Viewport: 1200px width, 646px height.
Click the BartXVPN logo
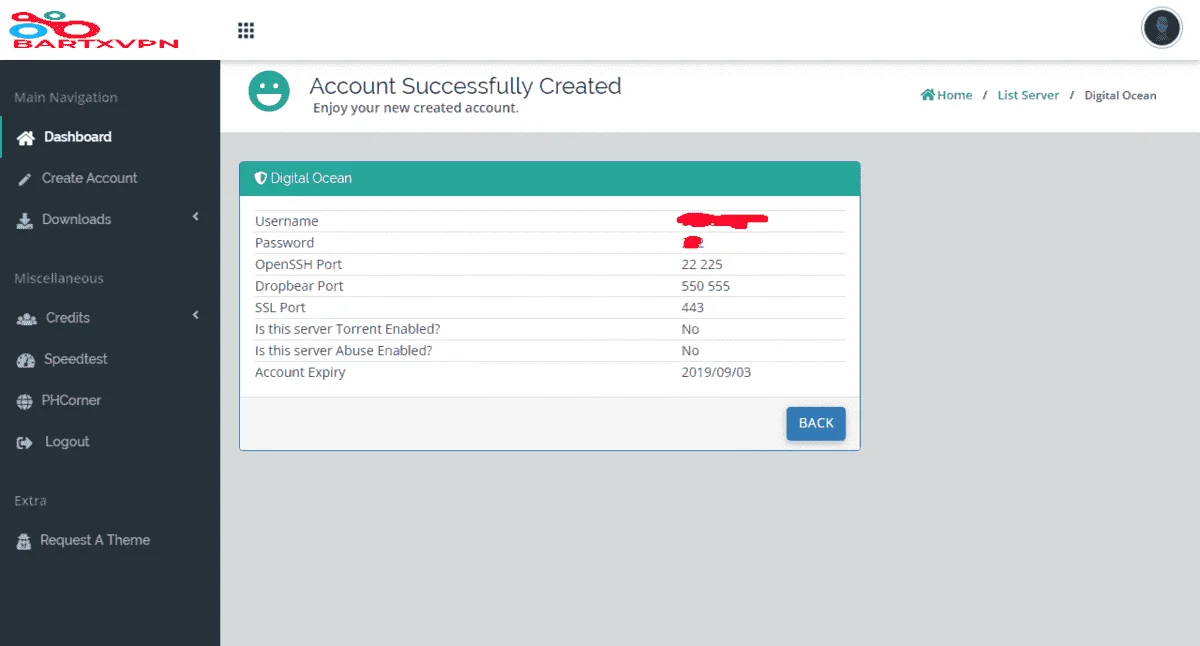pyautogui.click(x=94, y=30)
